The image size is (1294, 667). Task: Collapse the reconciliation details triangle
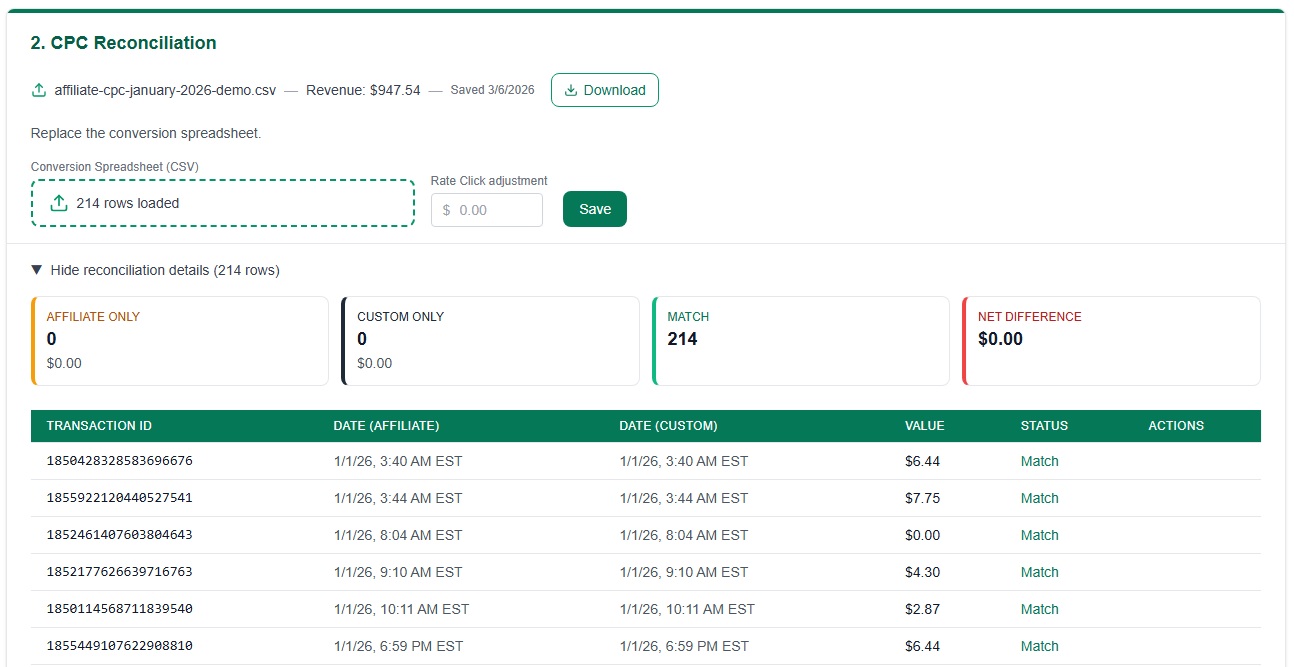[37, 270]
